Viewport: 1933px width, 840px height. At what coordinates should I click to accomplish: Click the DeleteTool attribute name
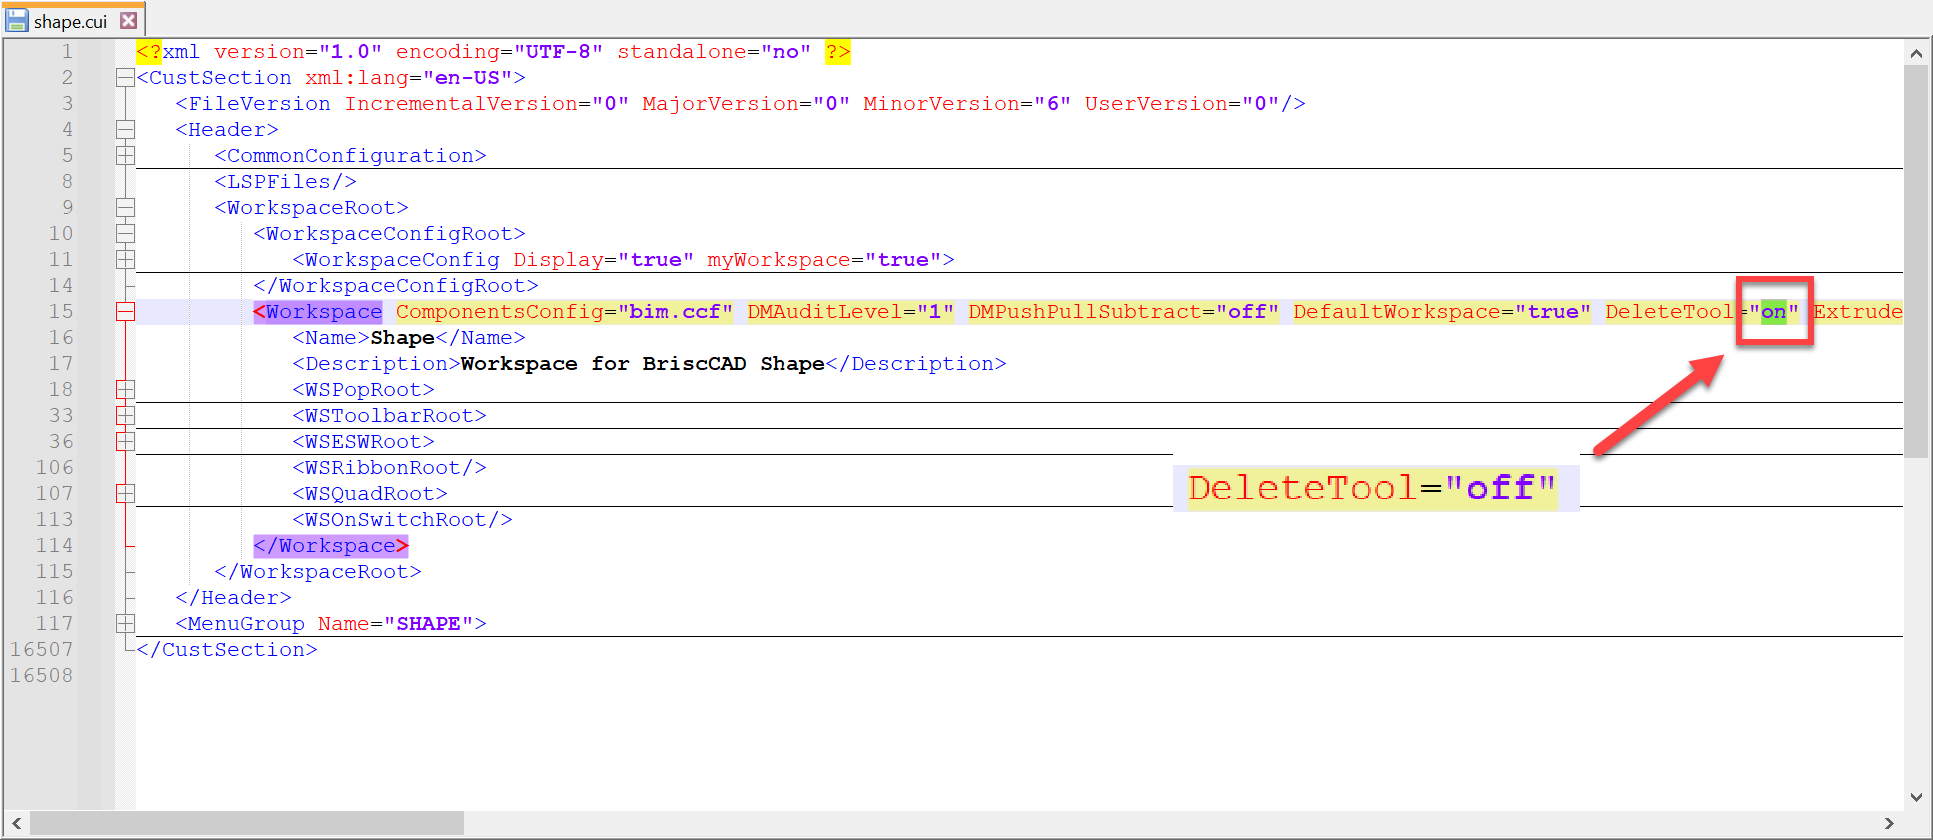pos(1669,312)
